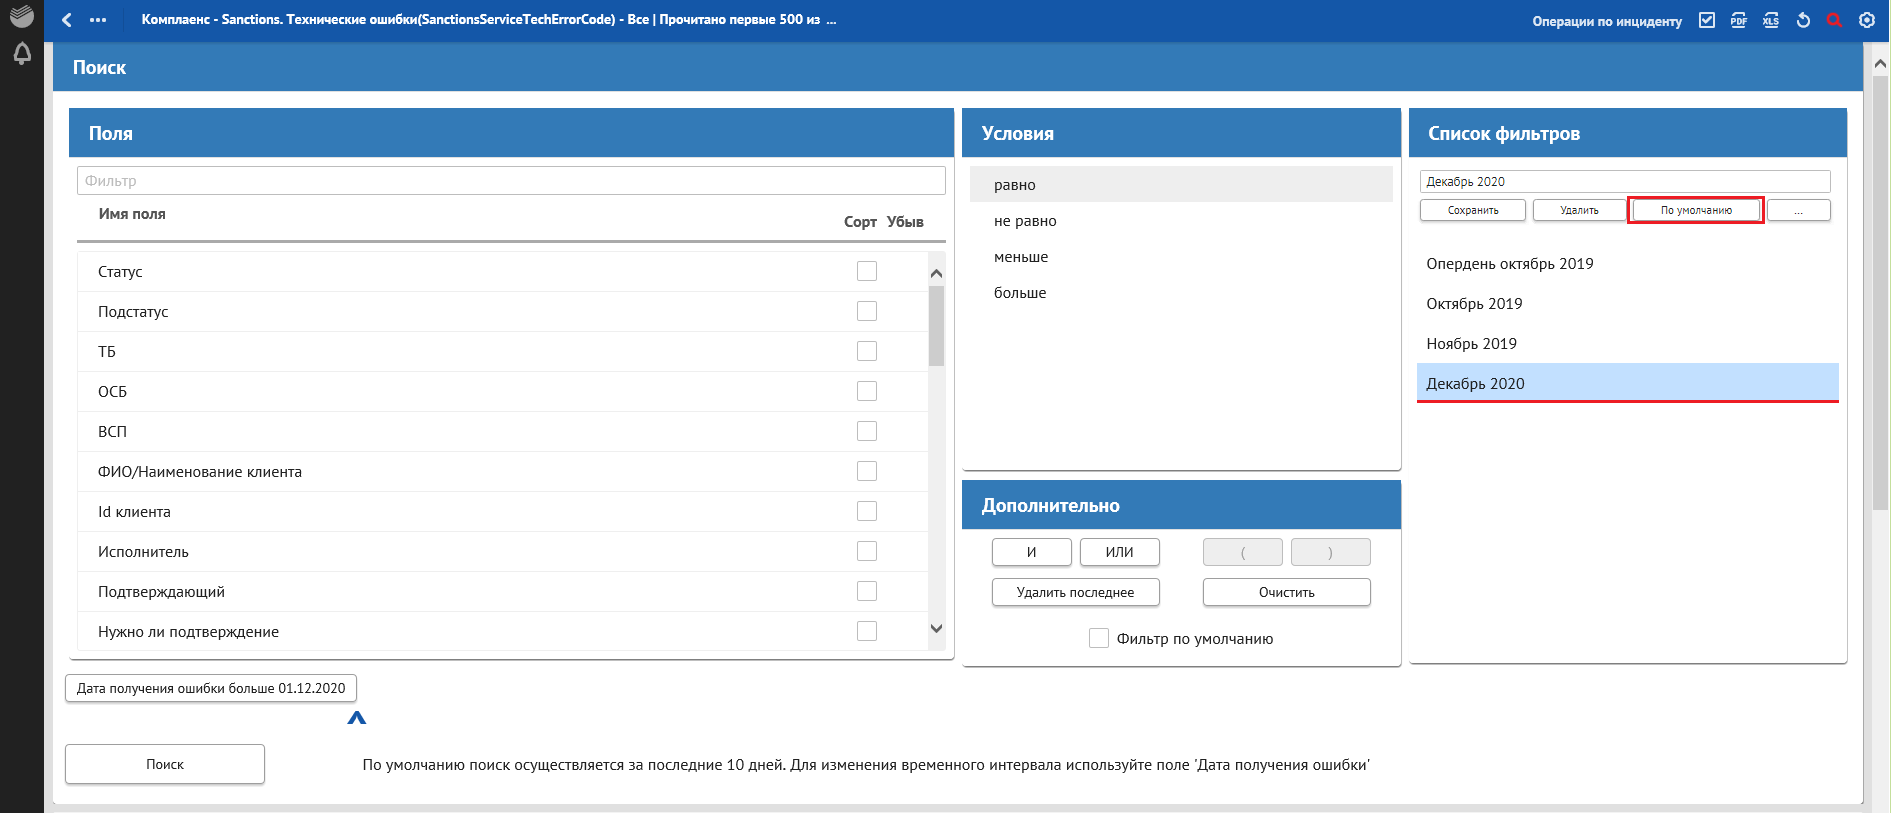Export results with the XLS icon
Screen dimensions: 1891x813
(1771, 20)
